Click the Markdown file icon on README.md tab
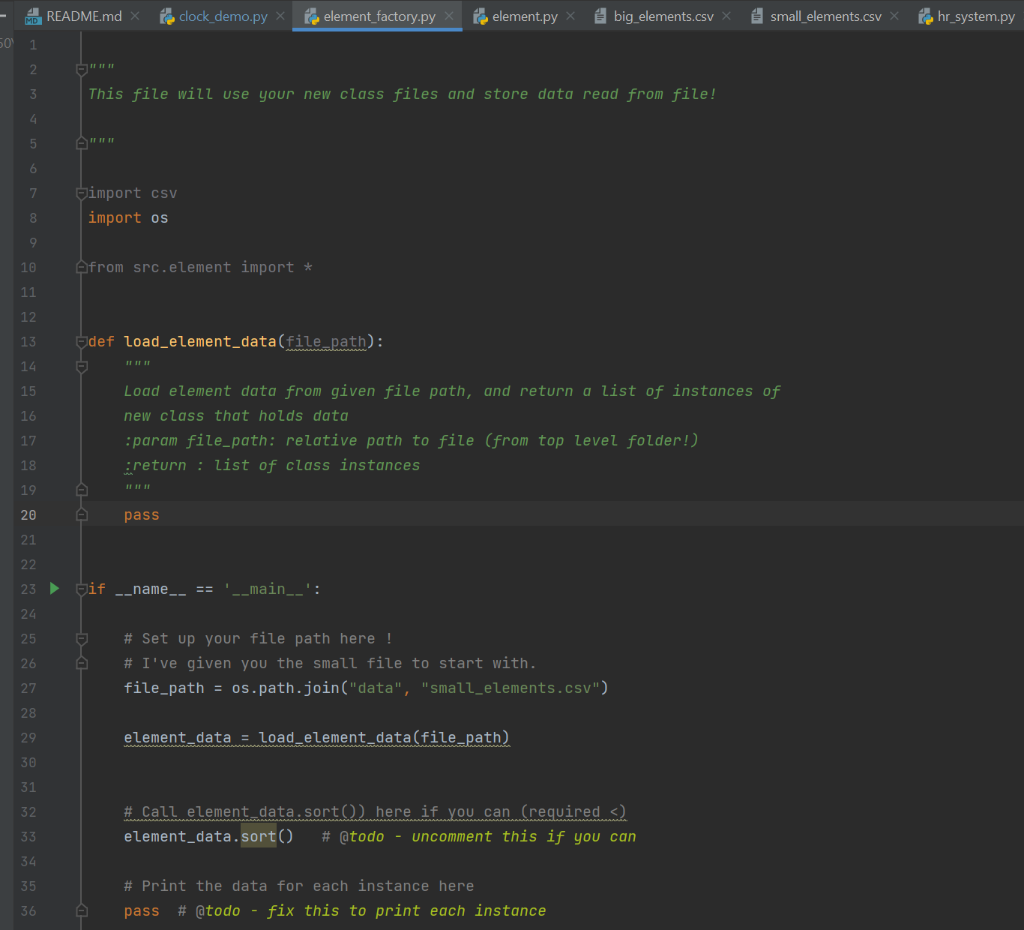The height and width of the screenshot is (930, 1024). (x=33, y=17)
